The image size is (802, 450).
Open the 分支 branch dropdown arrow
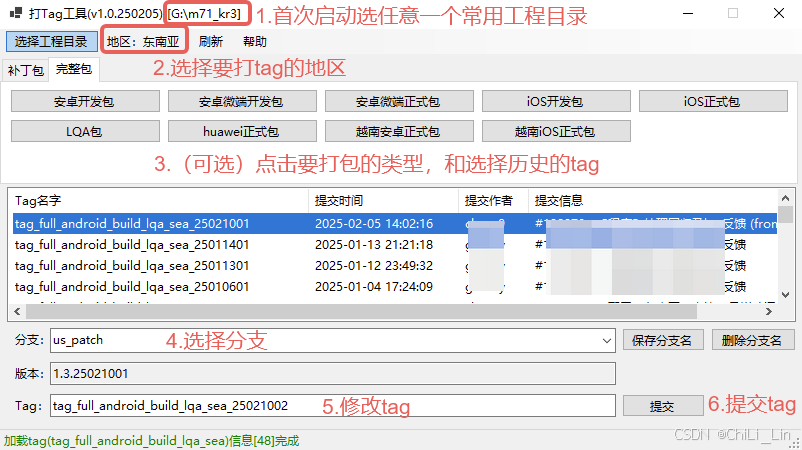607,341
